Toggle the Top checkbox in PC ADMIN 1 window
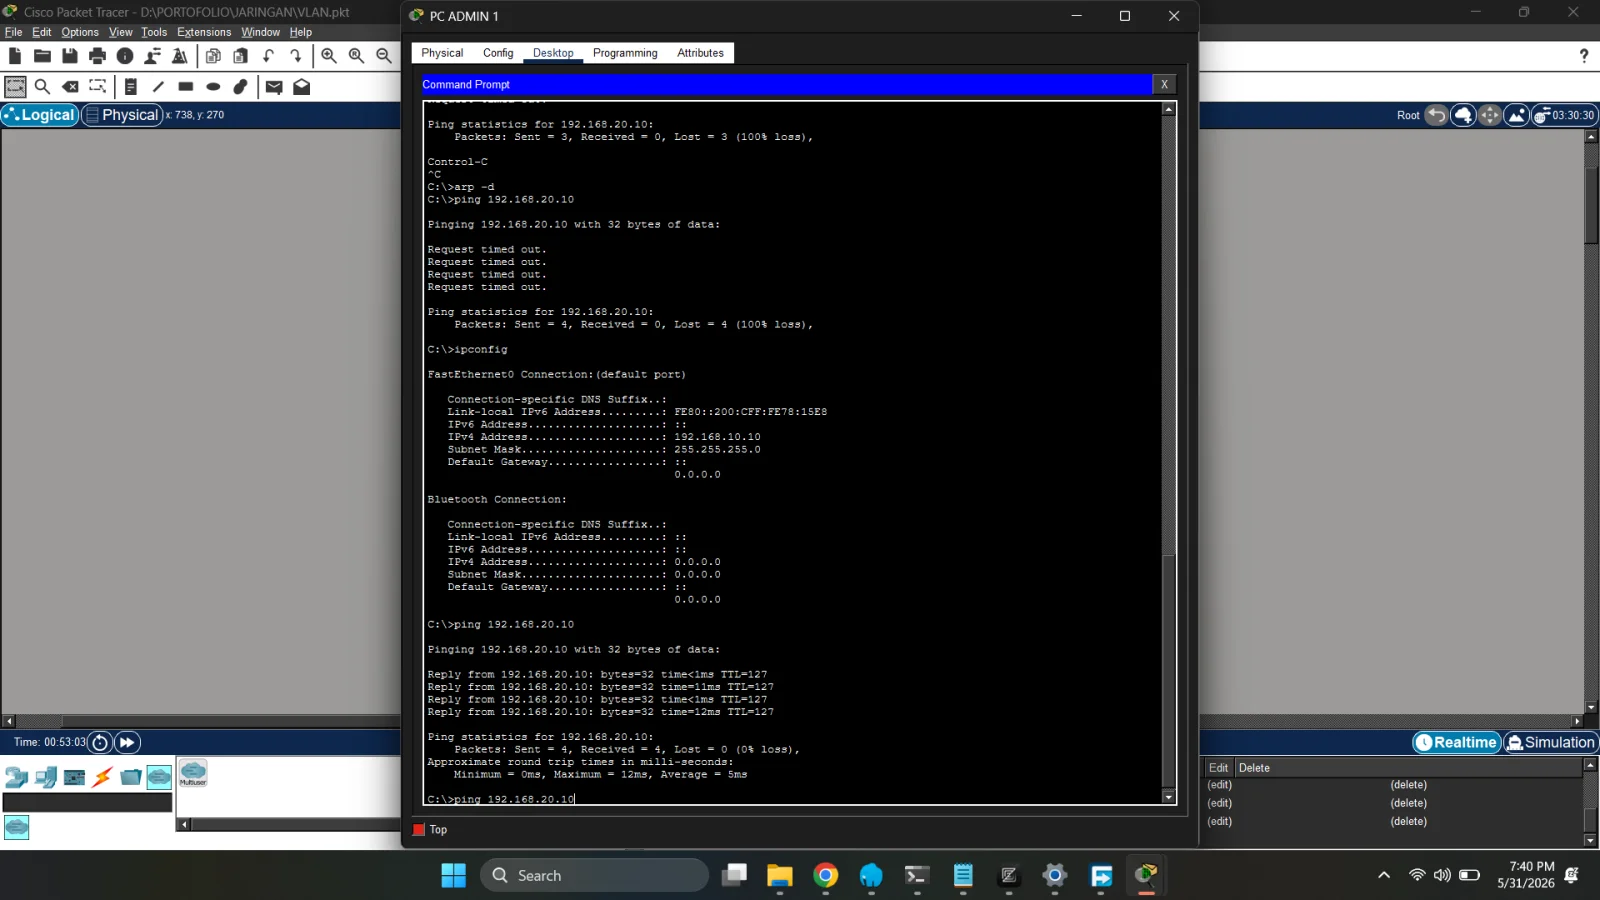The width and height of the screenshot is (1600, 900). point(419,830)
